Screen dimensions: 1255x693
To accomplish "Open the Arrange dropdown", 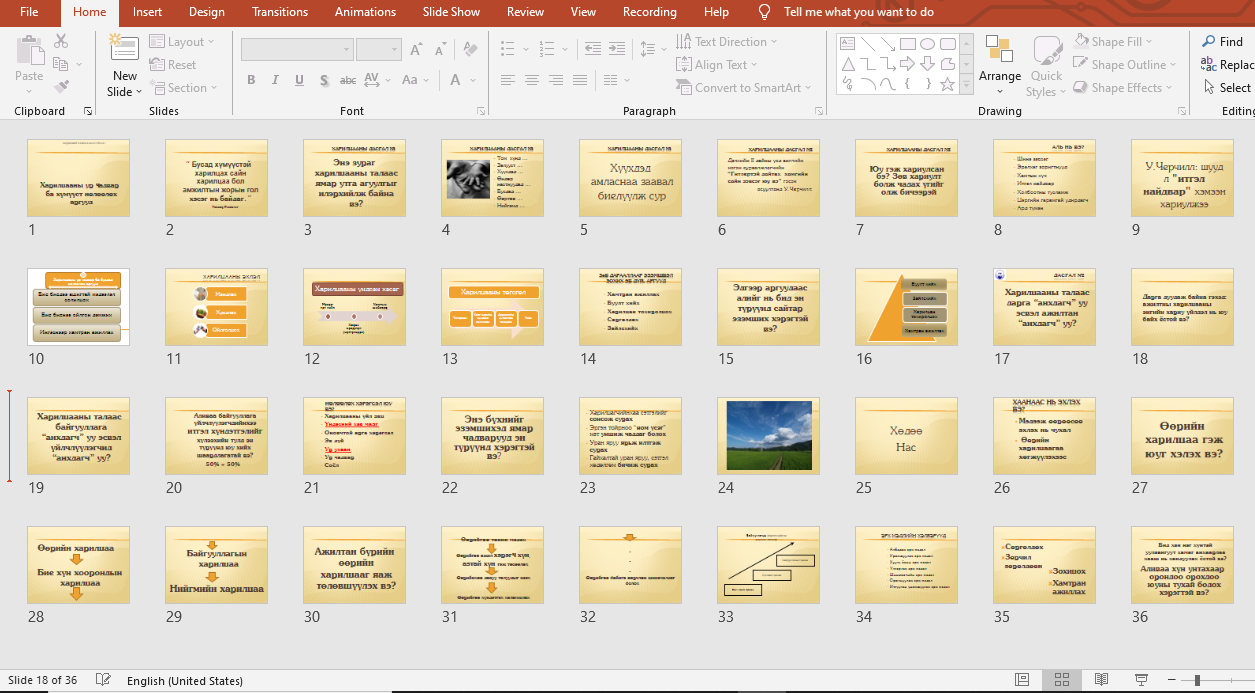I will point(999,76).
